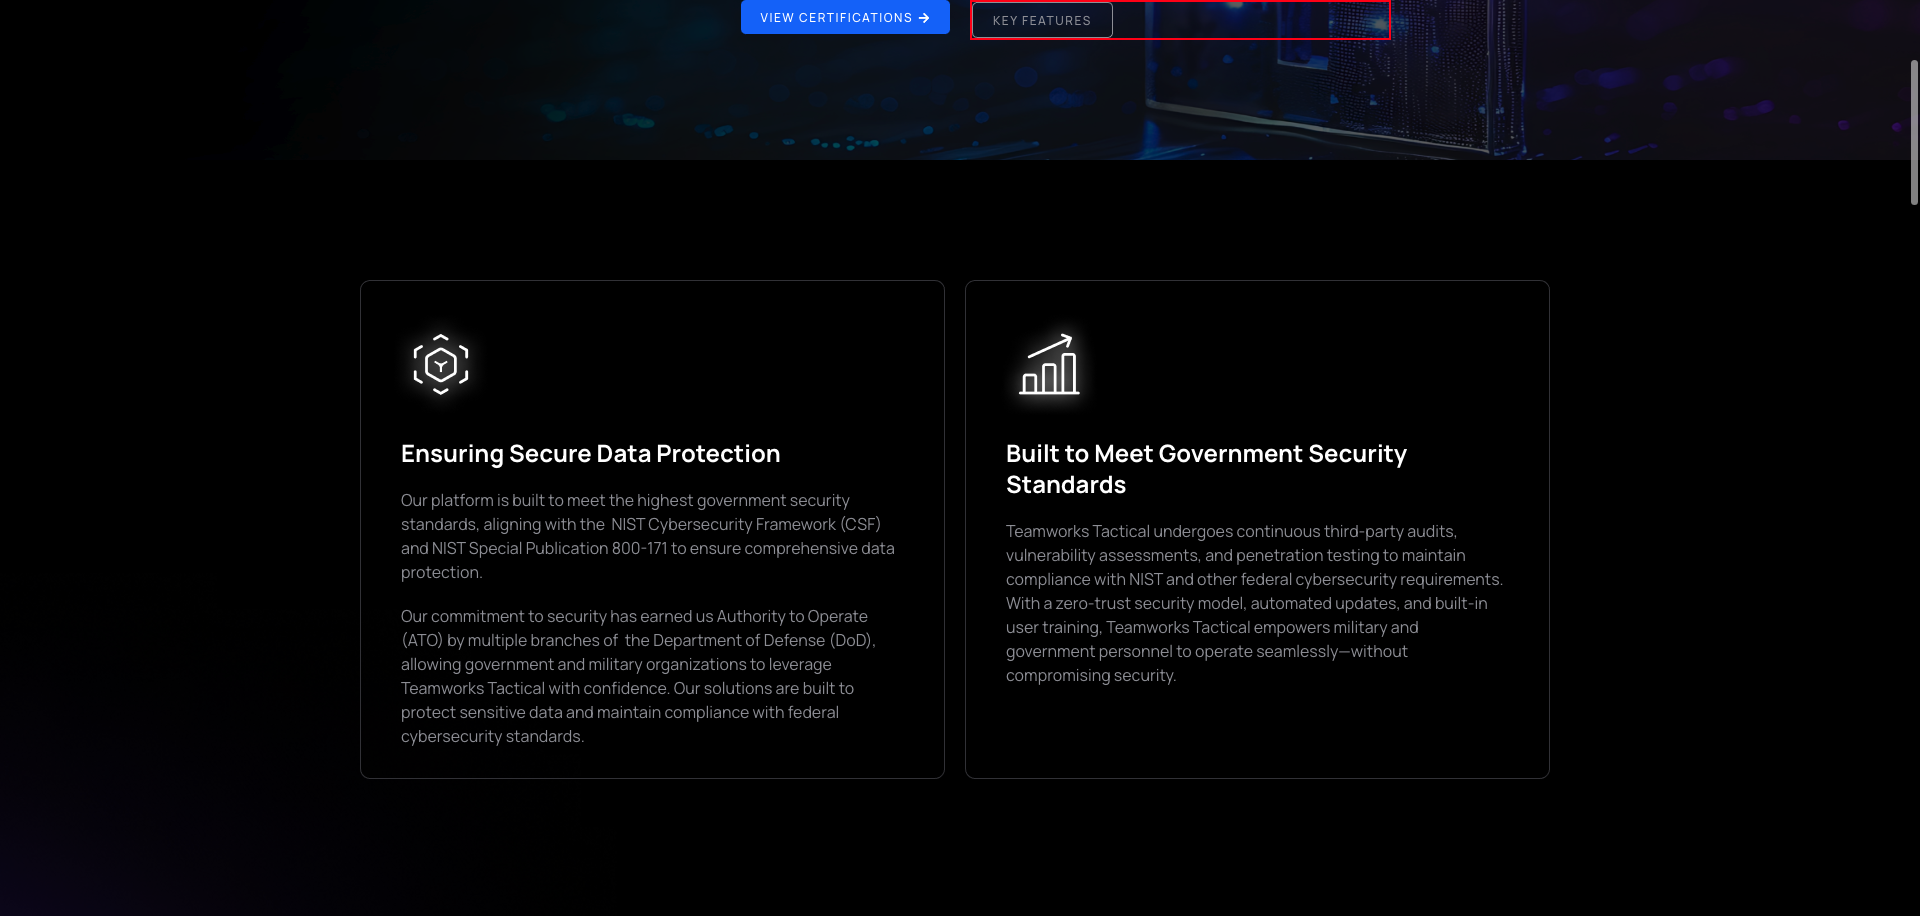Click the hexagon cube security icon

[441, 365]
